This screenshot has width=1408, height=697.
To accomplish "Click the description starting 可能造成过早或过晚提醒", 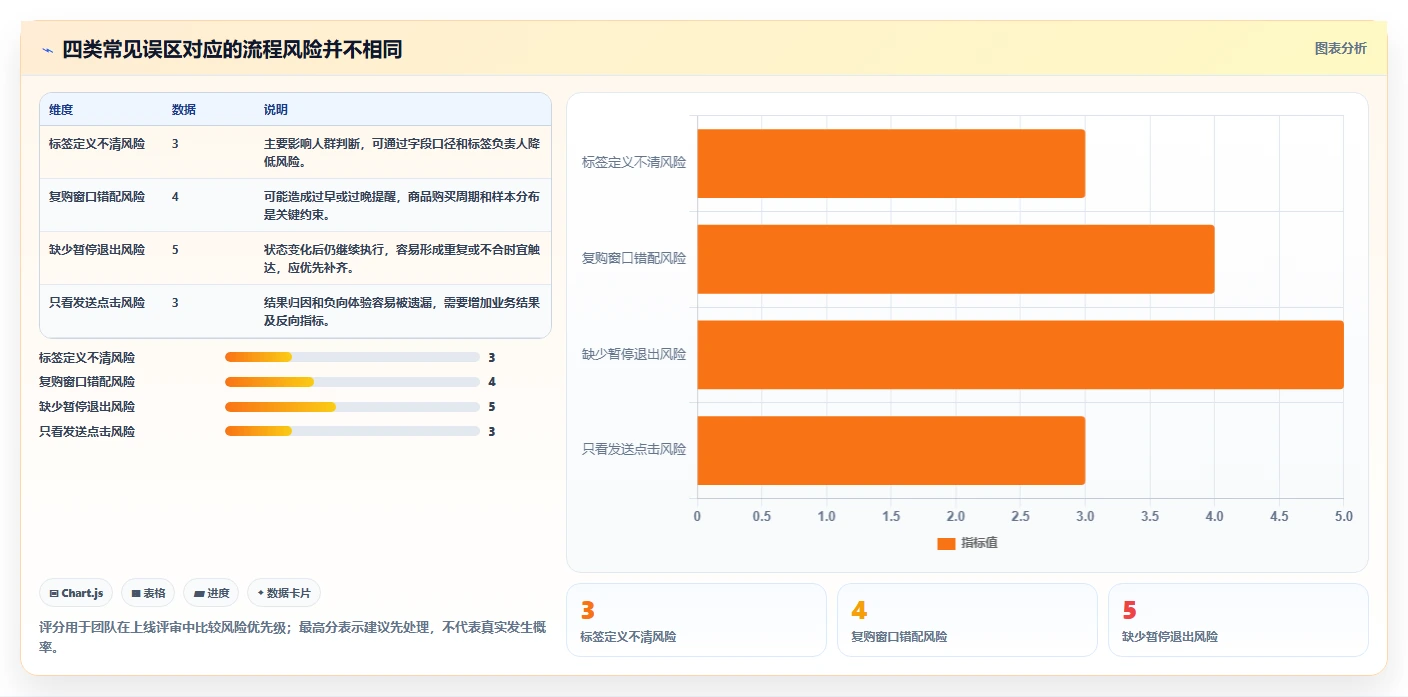I will [401, 206].
